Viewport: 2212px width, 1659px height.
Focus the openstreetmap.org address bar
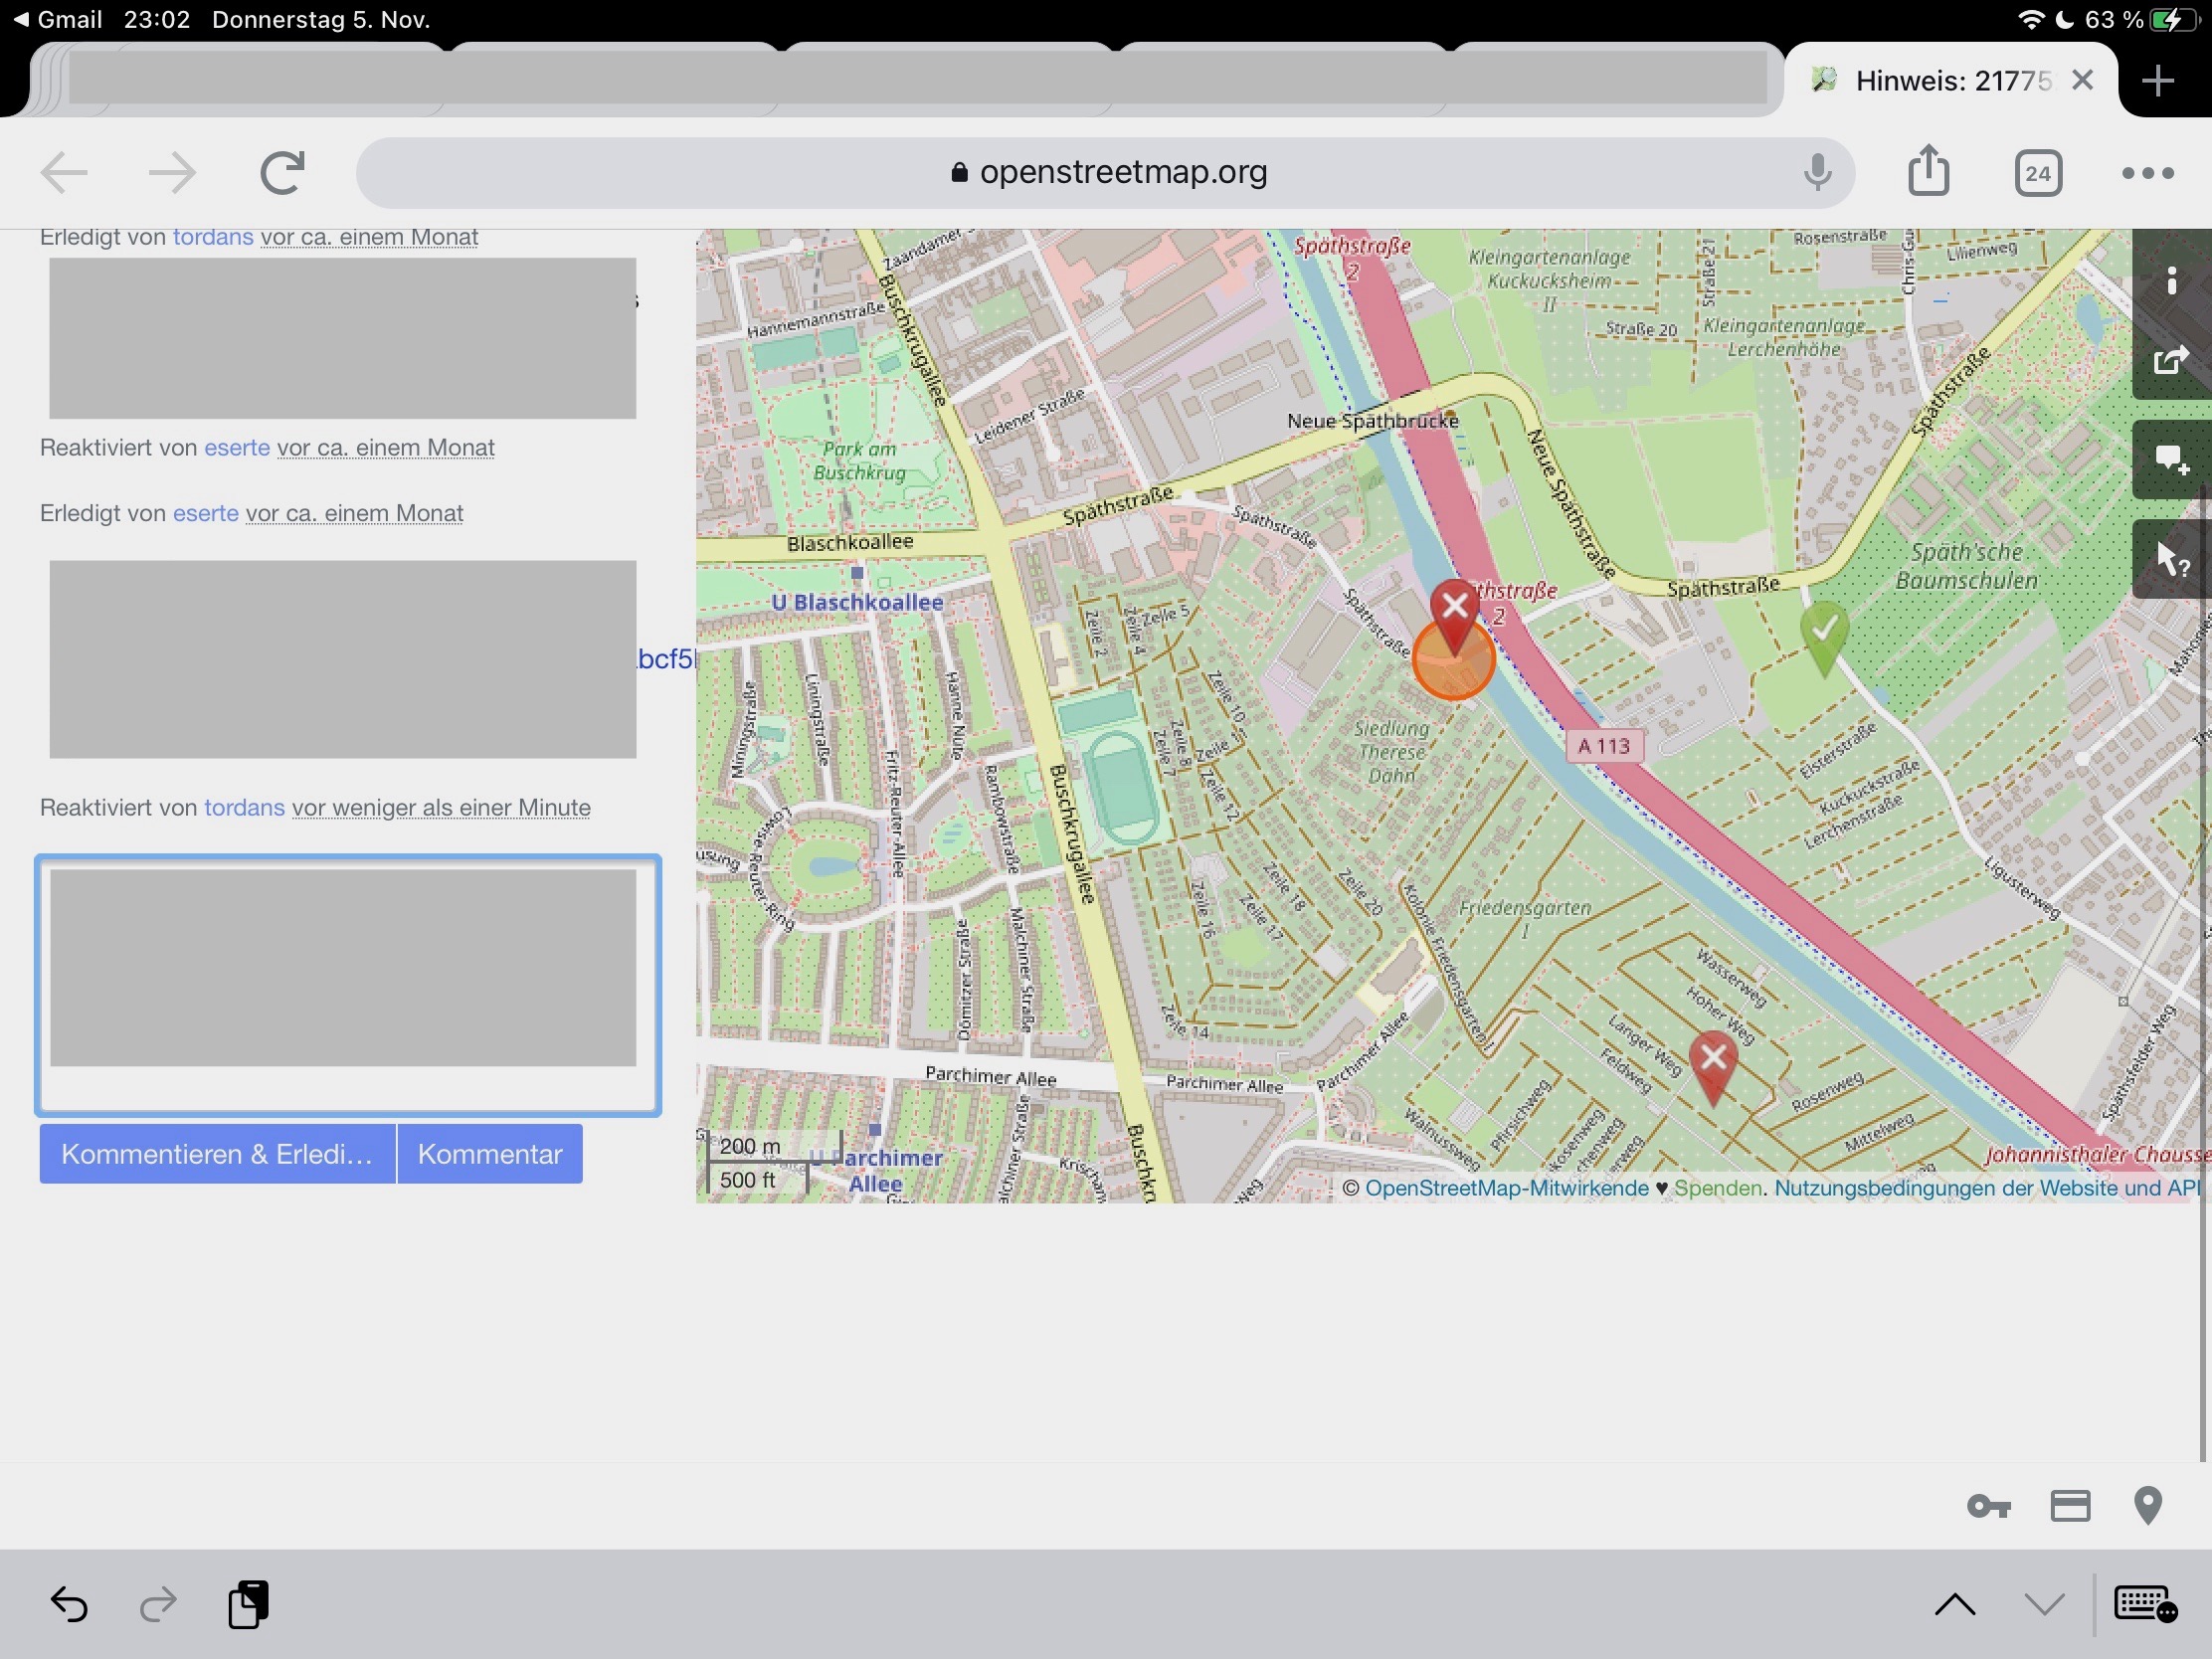click(1104, 172)
